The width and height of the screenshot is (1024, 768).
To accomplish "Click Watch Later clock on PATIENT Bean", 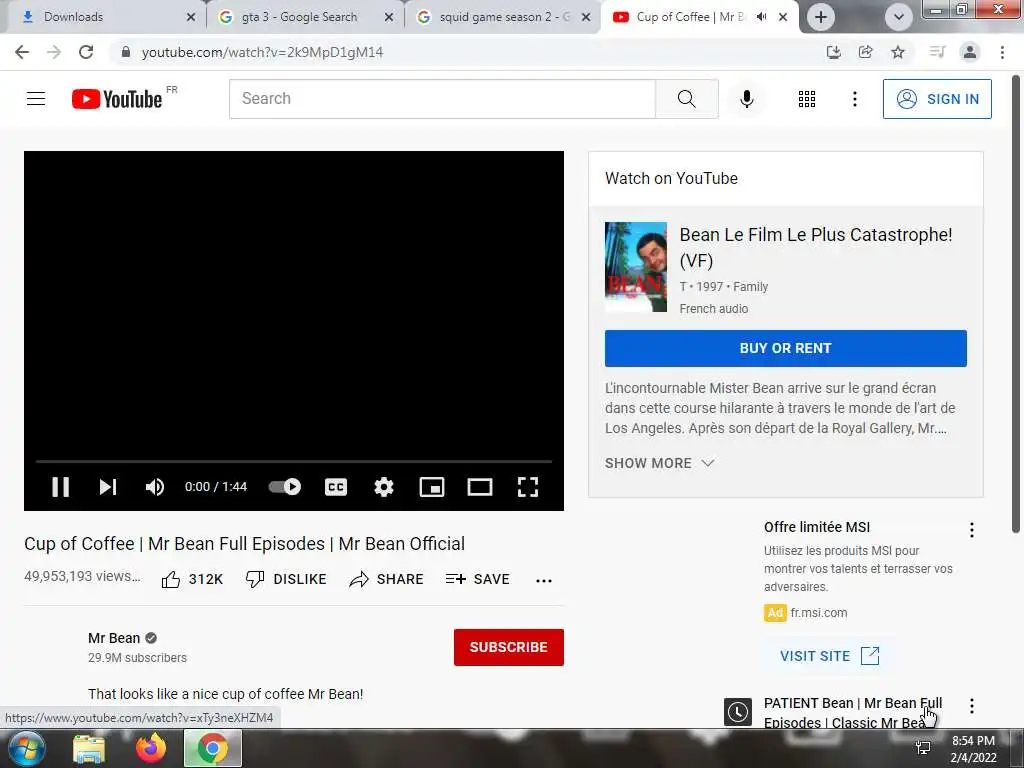I will point(738,712).
